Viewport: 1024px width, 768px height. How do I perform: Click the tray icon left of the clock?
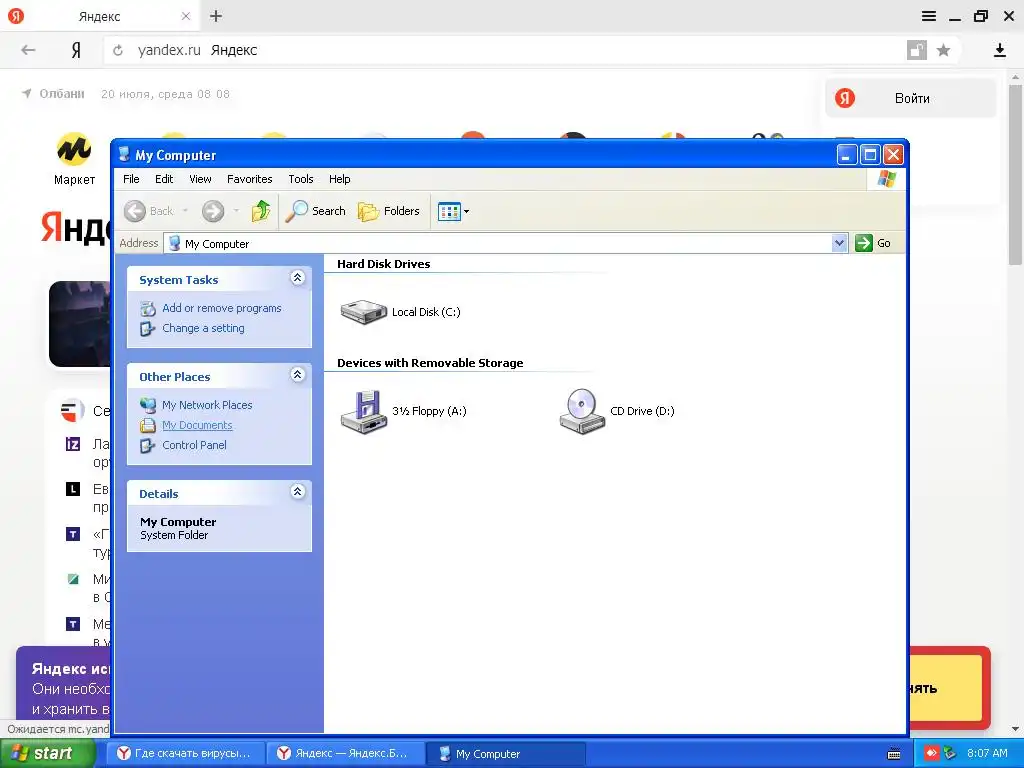pyautogui.click(x=950, y=754)
